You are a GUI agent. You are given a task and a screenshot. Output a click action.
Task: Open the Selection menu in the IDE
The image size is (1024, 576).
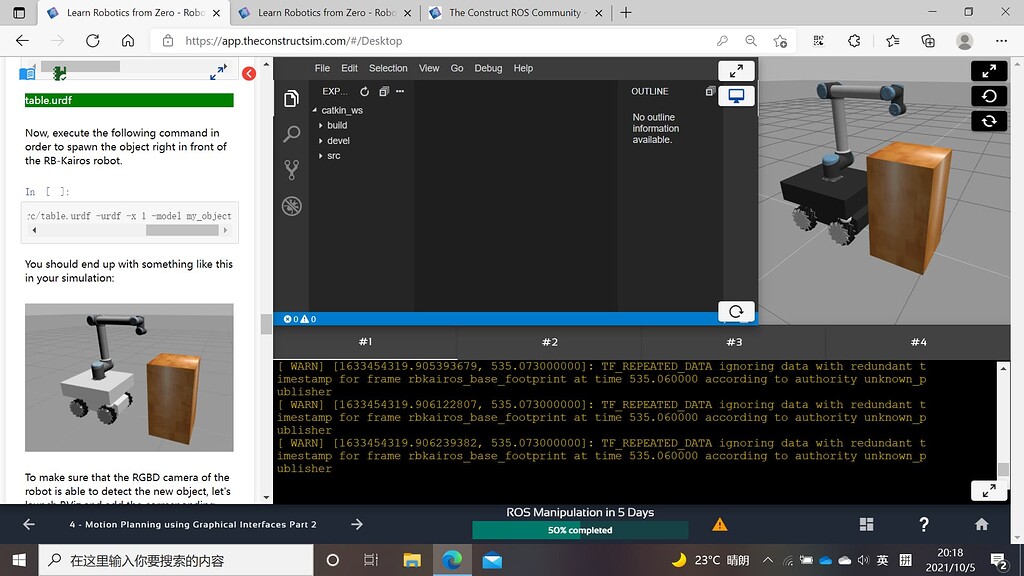point(388,68)
